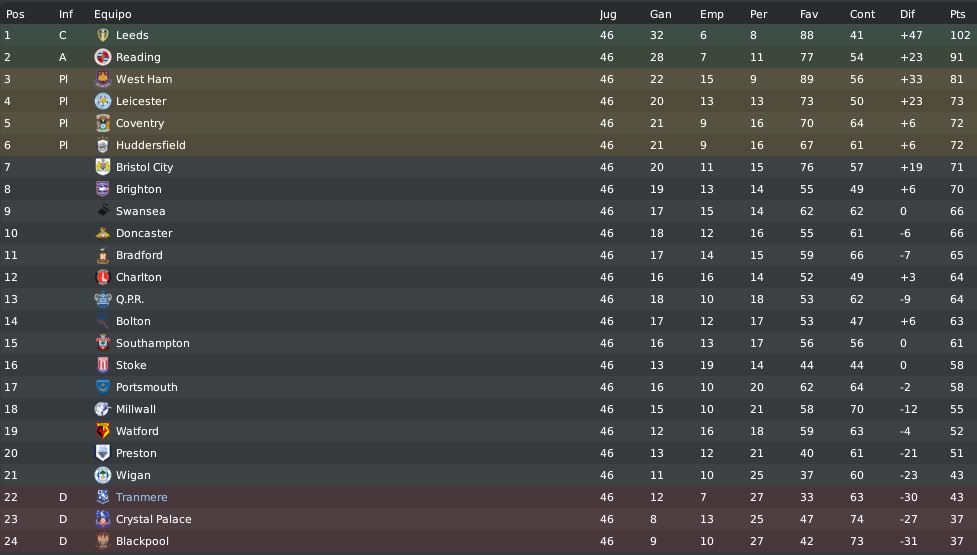
Task: Click the Reading club badge
Action: click(103, 57)
